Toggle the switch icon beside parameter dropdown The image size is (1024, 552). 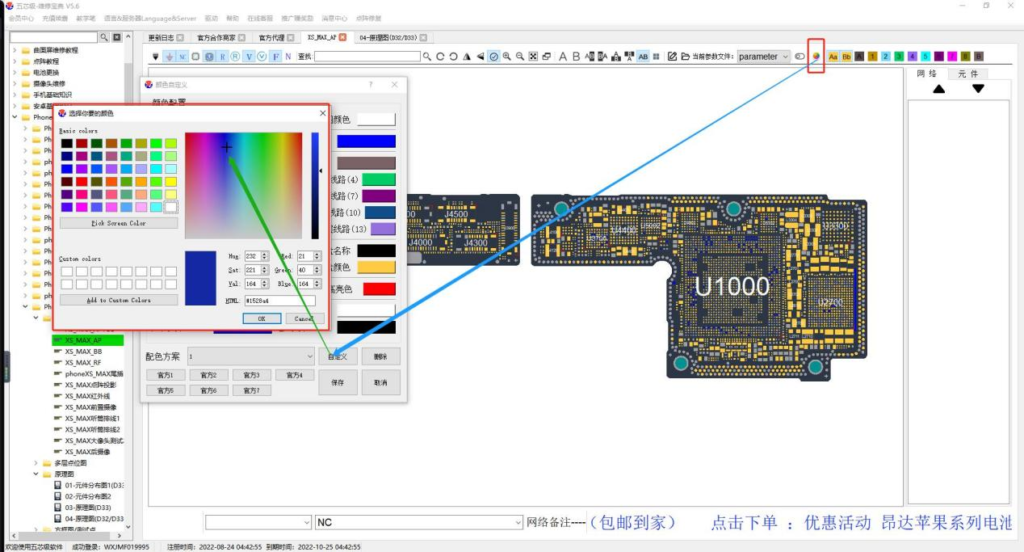[x=800, y=56]
